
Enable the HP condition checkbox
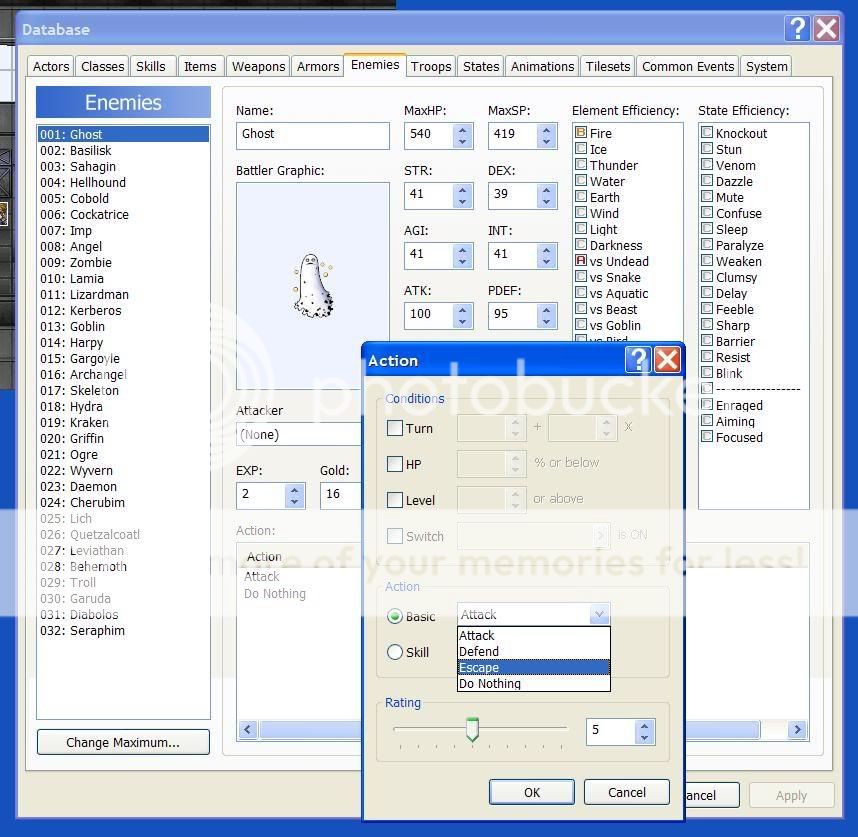395,464
